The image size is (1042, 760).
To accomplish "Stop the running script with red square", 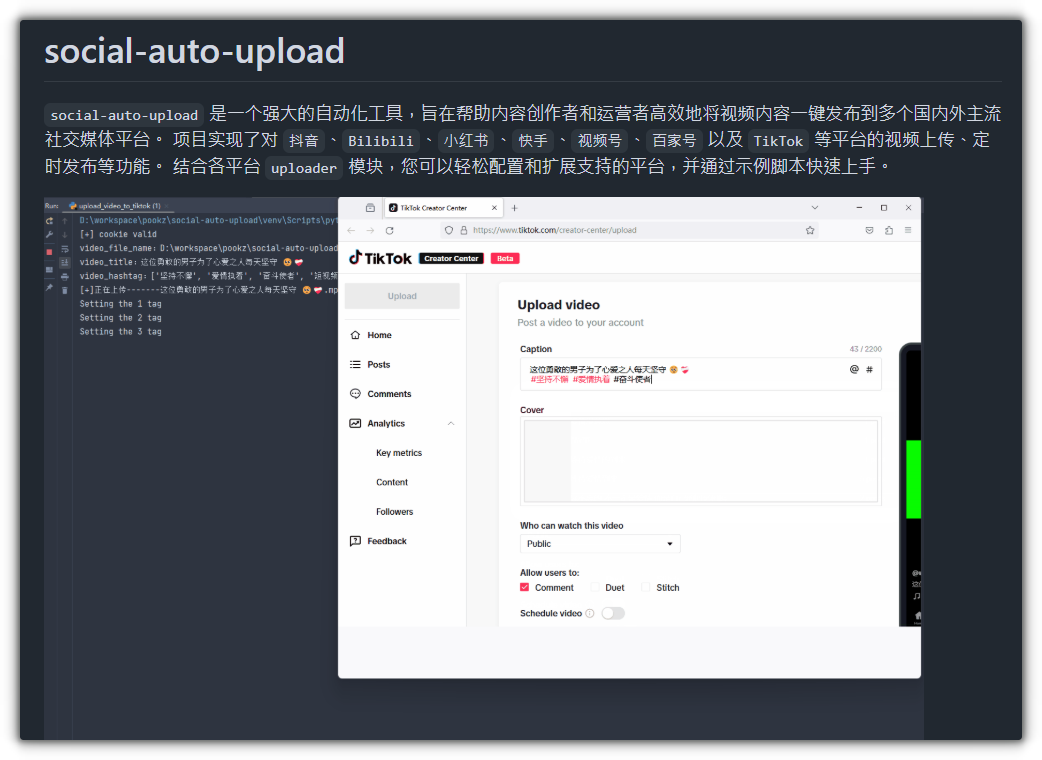I will [49, 250].
